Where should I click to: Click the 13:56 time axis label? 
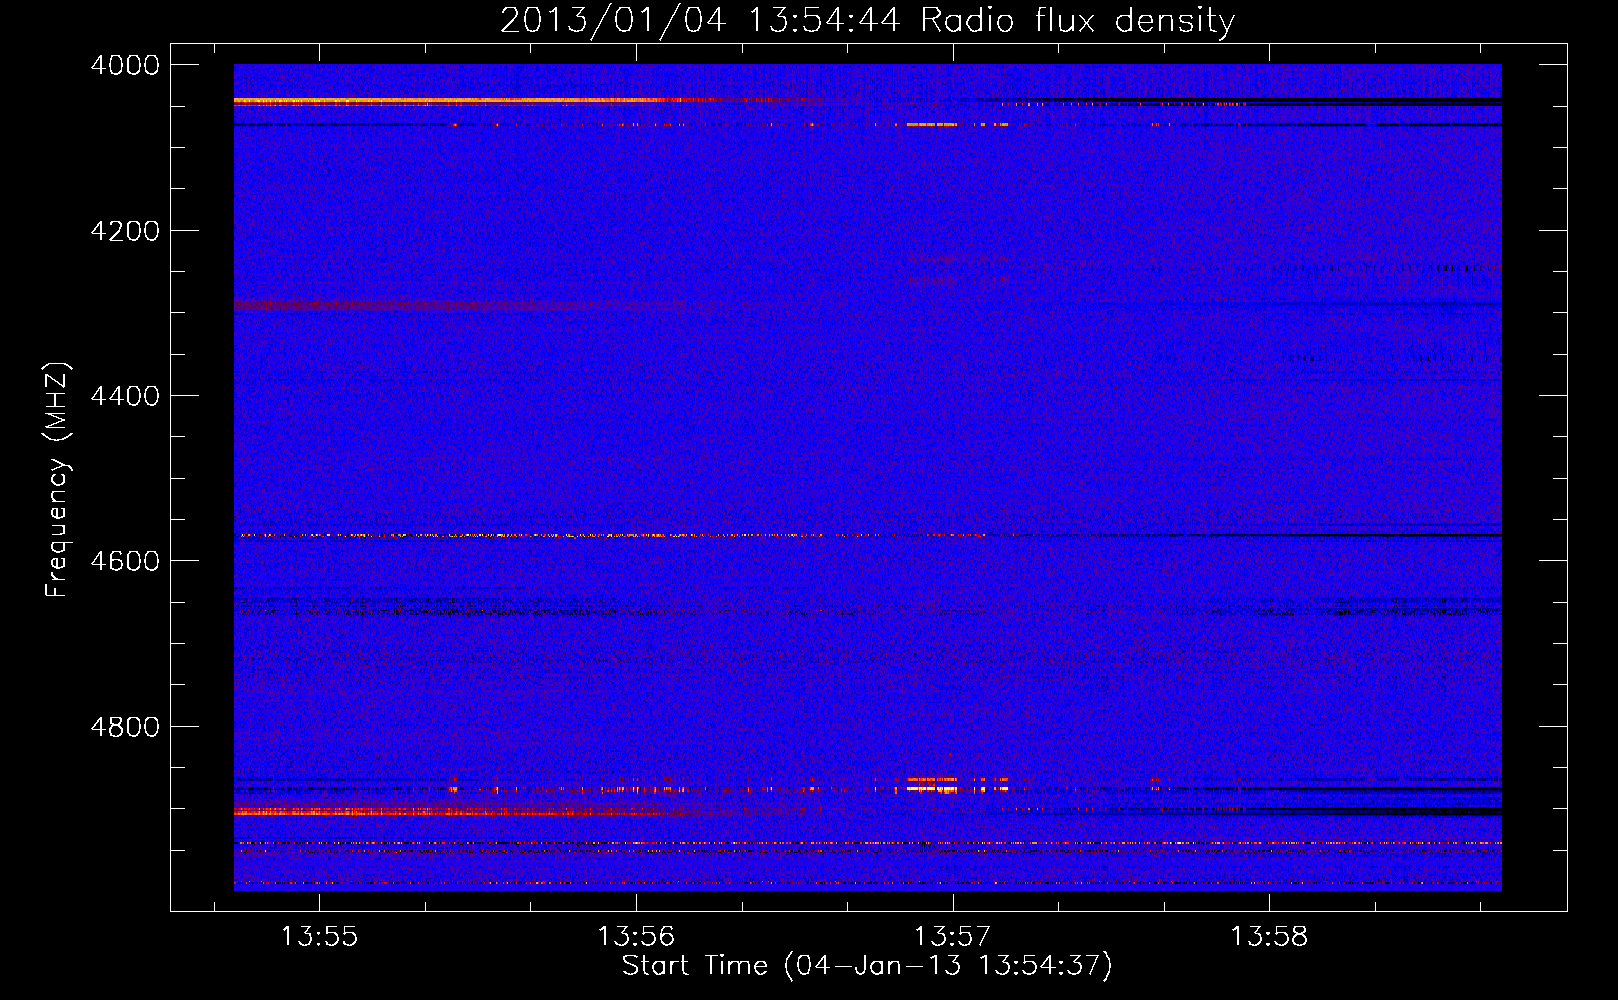pos(636,937)
